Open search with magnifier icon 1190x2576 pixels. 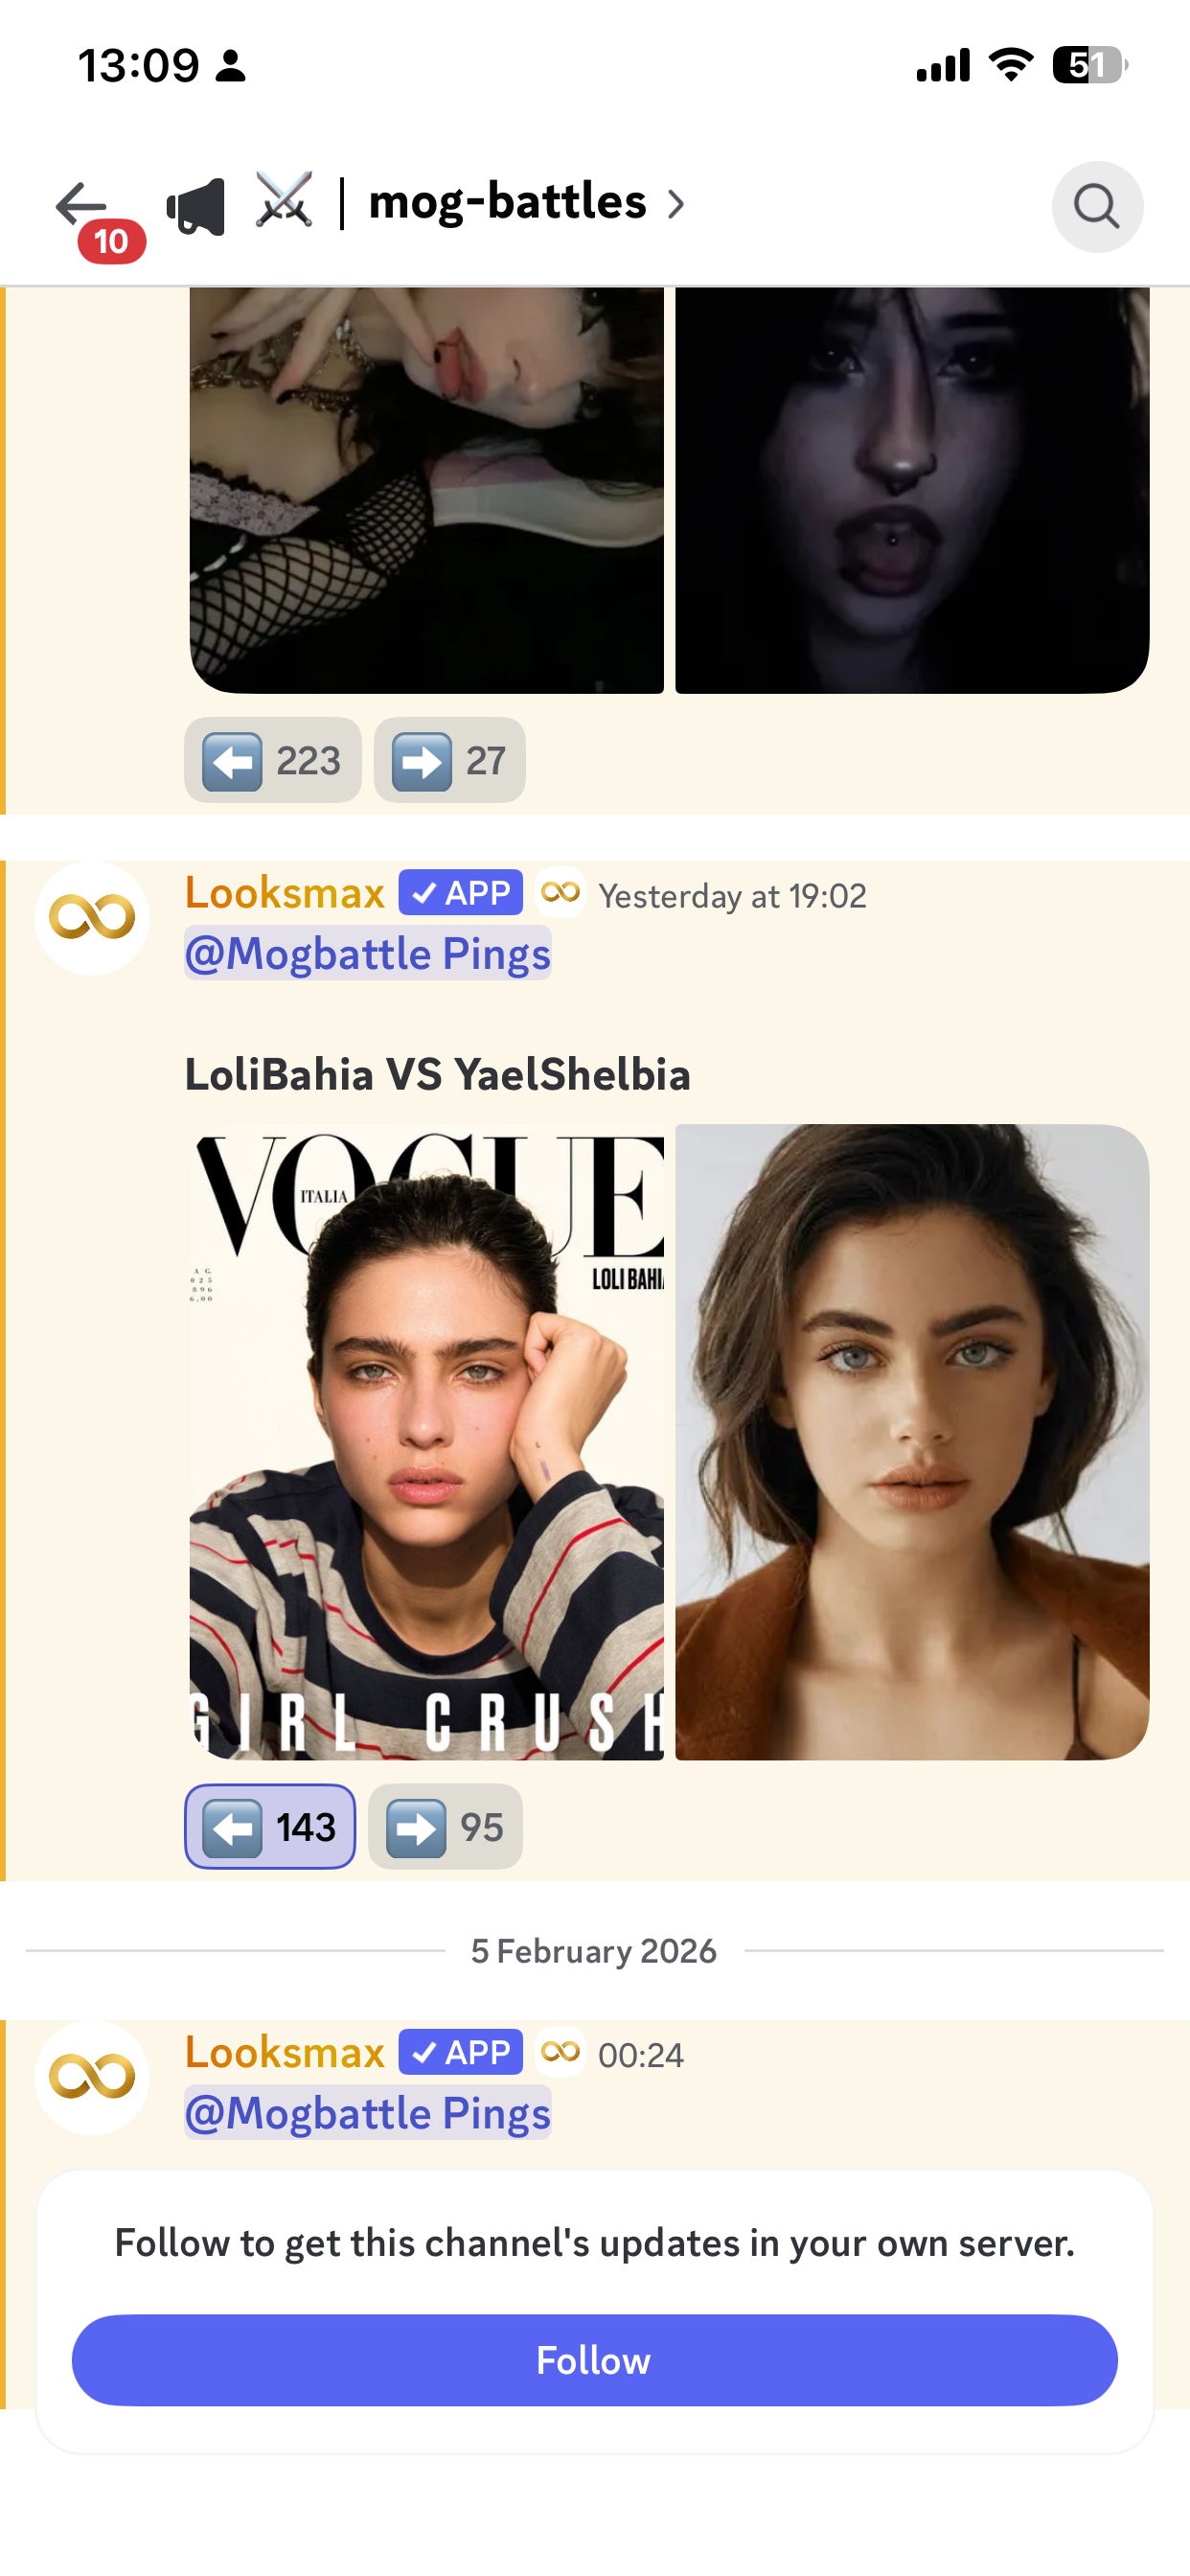[x=1097, y=206]
